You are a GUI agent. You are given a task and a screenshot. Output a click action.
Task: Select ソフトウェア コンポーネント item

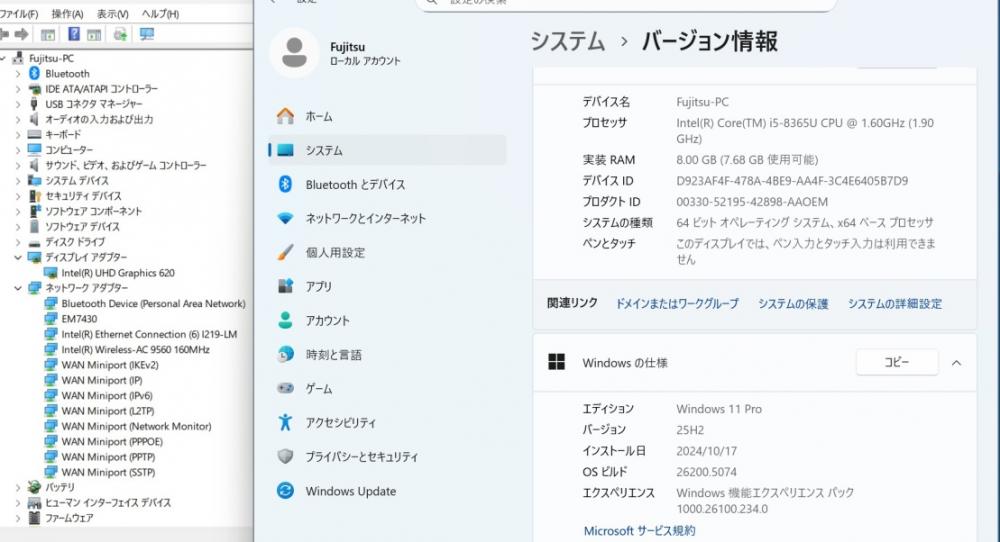(93, 211)
